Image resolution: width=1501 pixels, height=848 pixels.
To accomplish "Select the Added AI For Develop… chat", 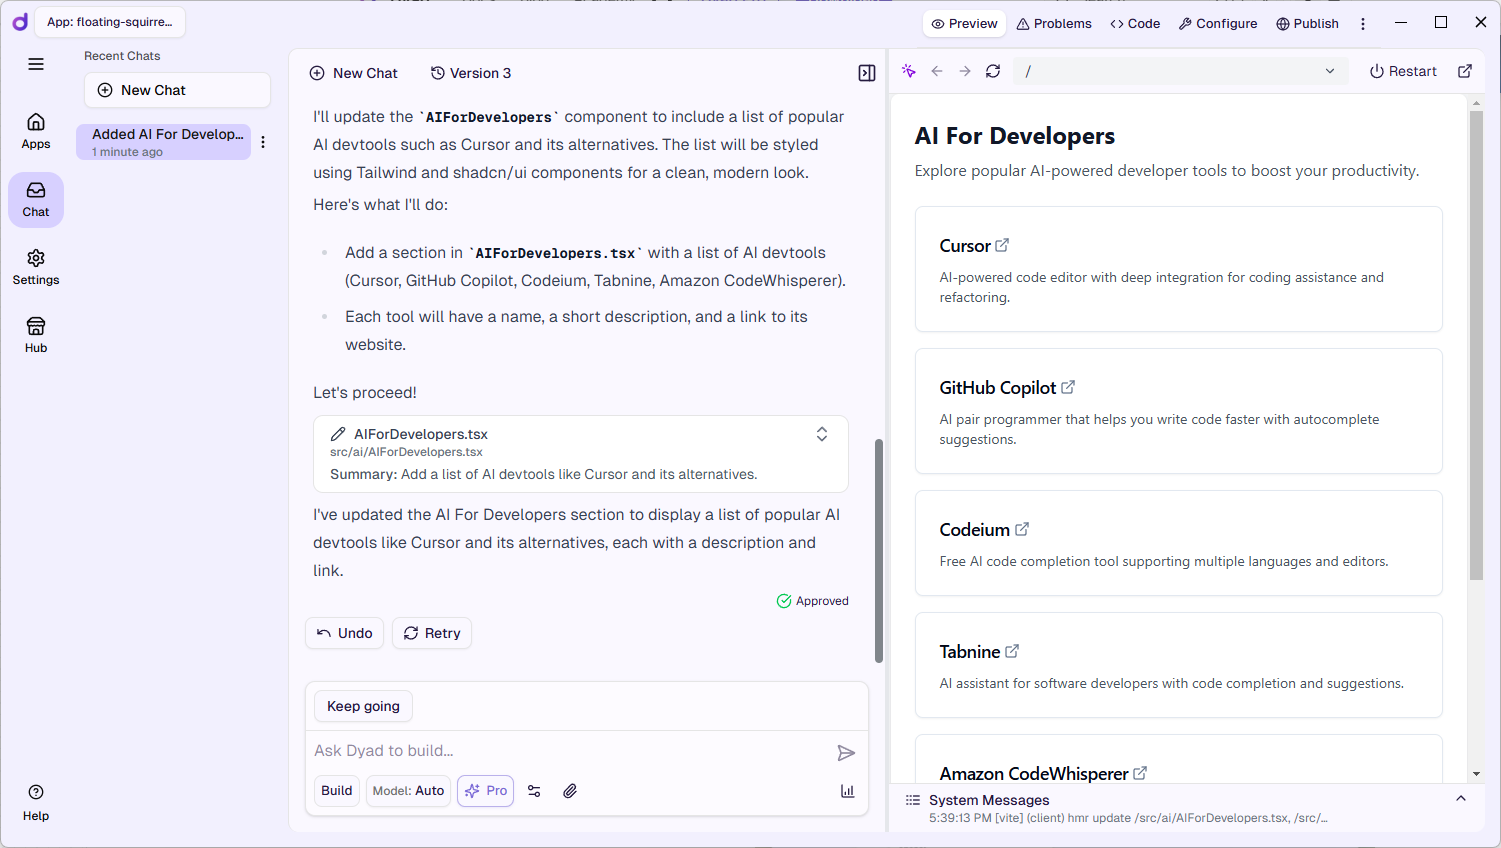I will (164, 142).
